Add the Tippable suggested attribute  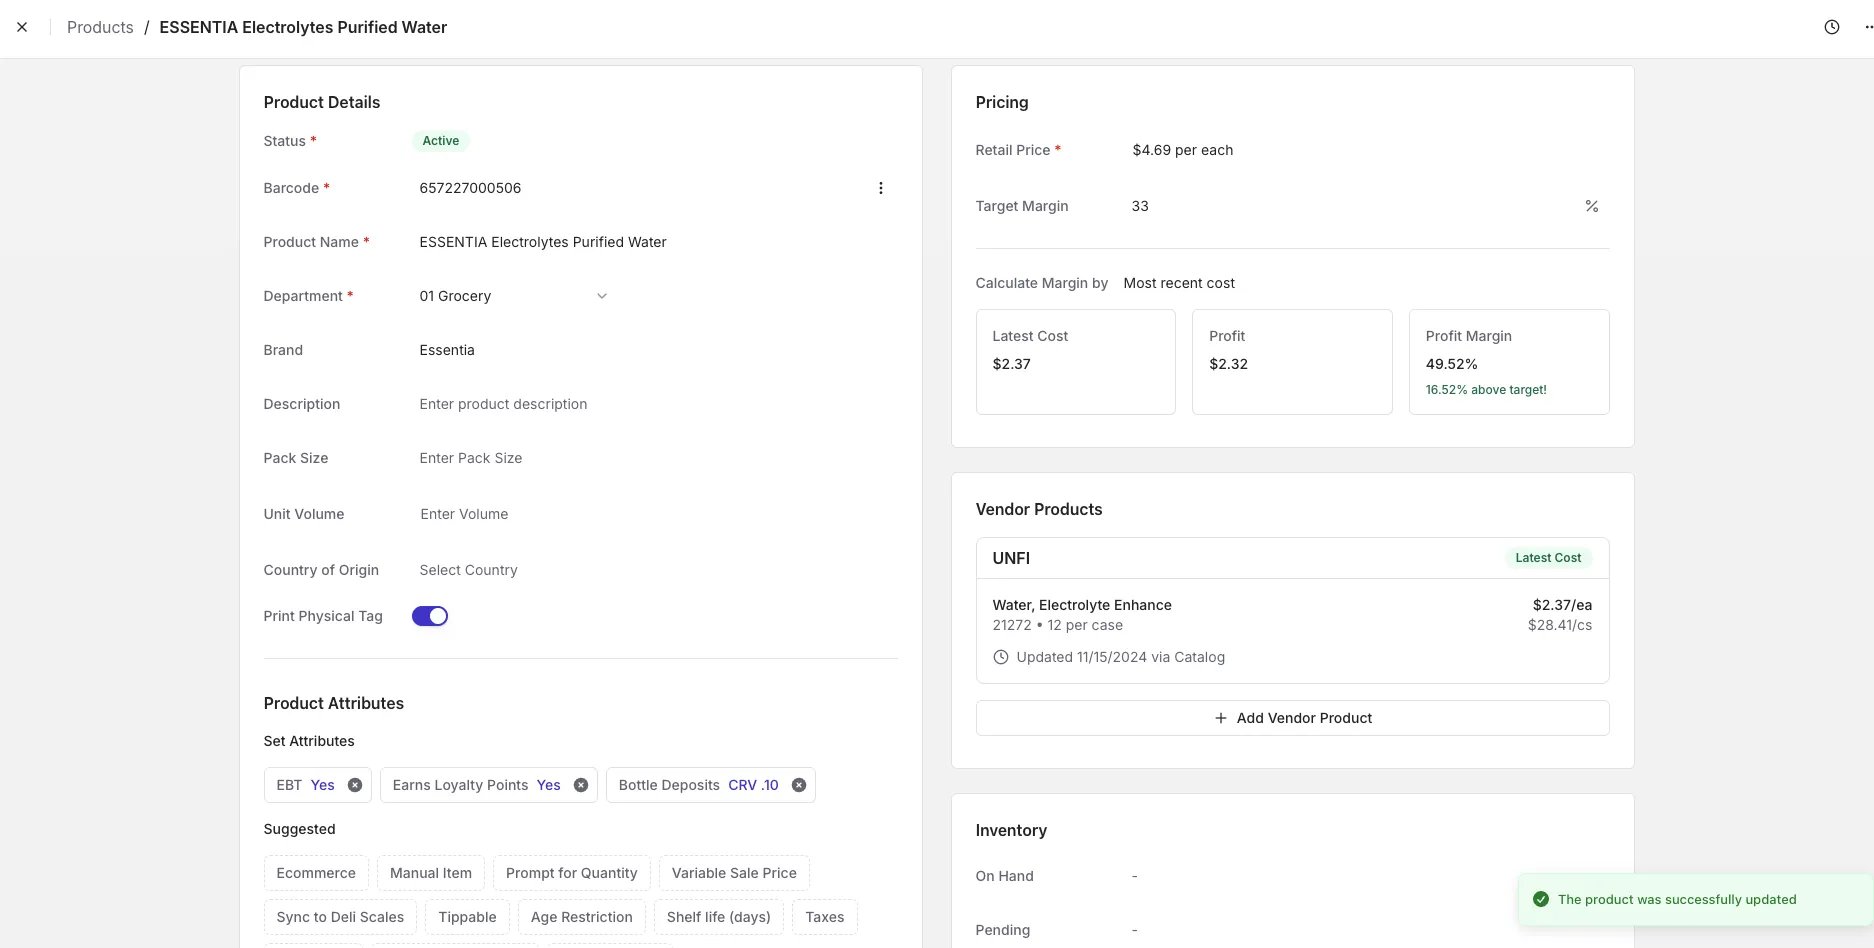click(467, 917)
